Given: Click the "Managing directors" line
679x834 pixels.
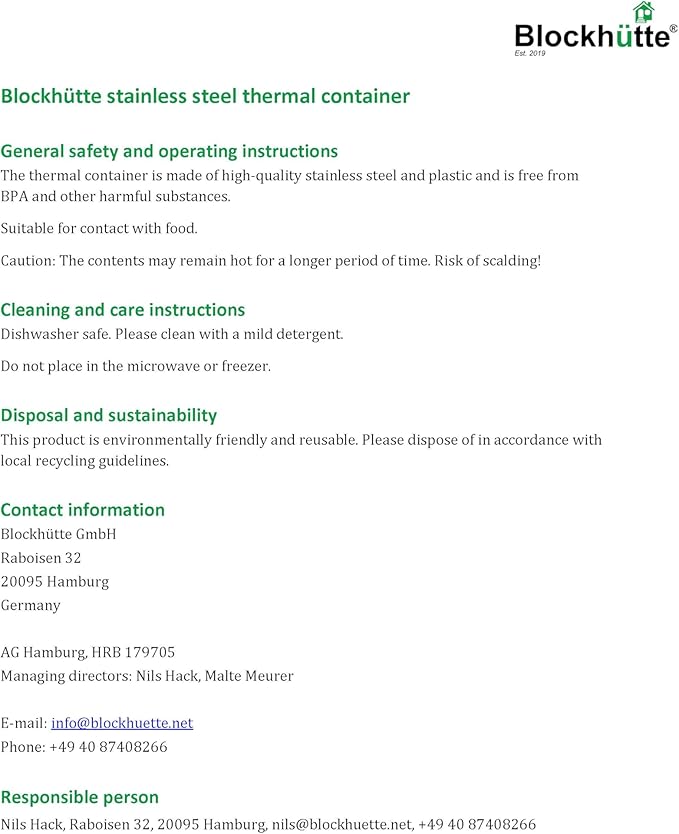Looking at the screenshot, I should [147, 676].
